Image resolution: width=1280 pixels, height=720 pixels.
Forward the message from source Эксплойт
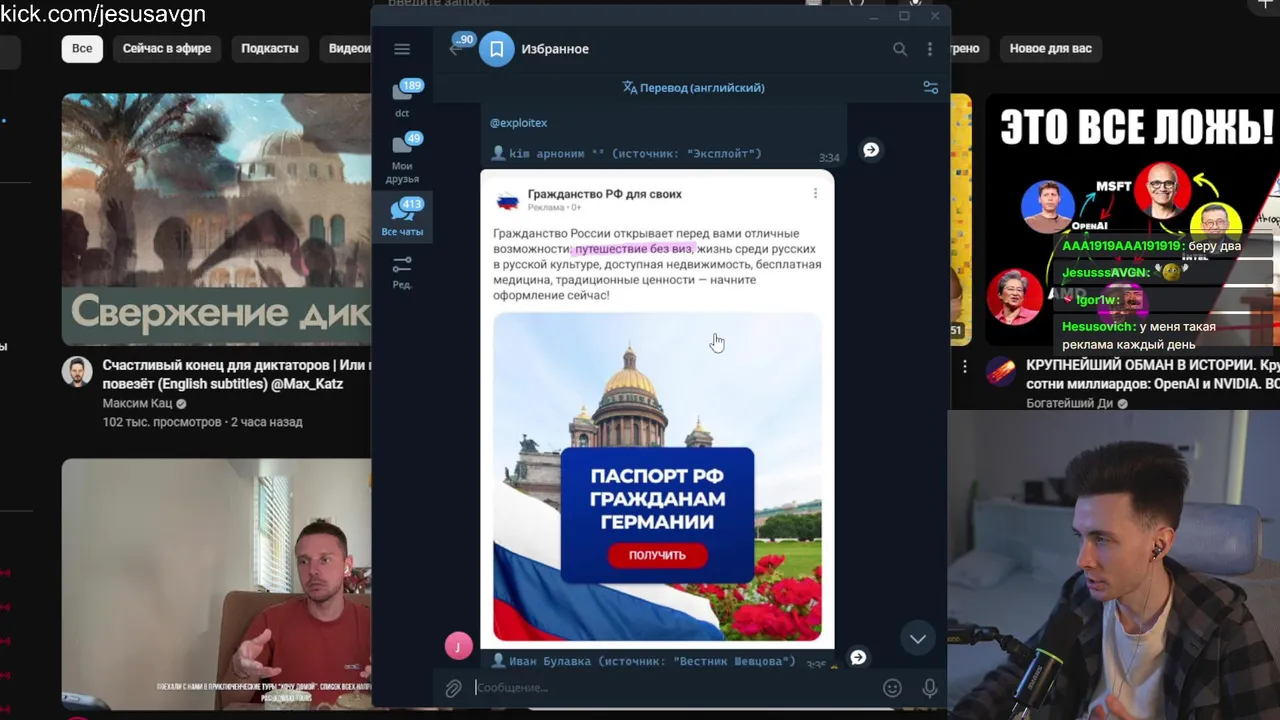tap(871, 149)
